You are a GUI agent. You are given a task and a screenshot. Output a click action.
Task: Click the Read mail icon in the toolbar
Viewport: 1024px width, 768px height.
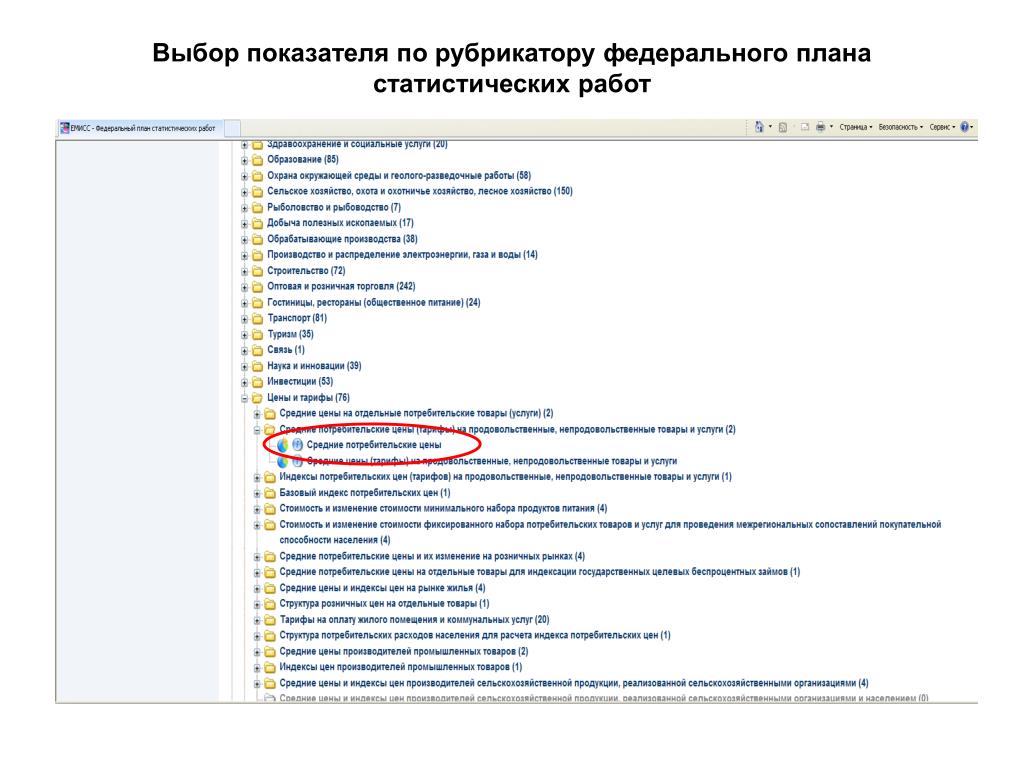pyautogui.click(x=805, y=127)
